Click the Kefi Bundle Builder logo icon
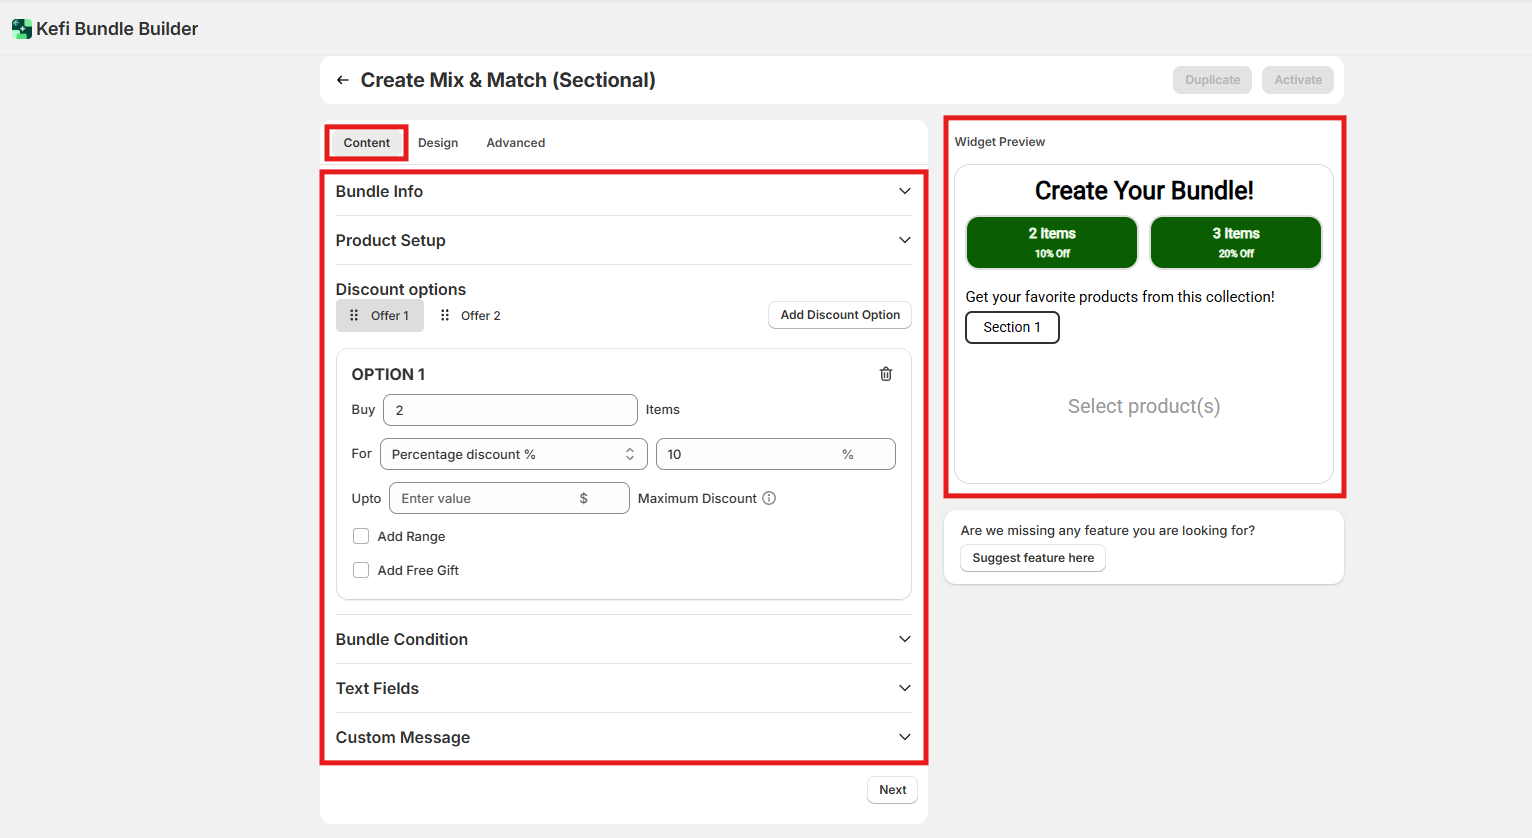 21,29
